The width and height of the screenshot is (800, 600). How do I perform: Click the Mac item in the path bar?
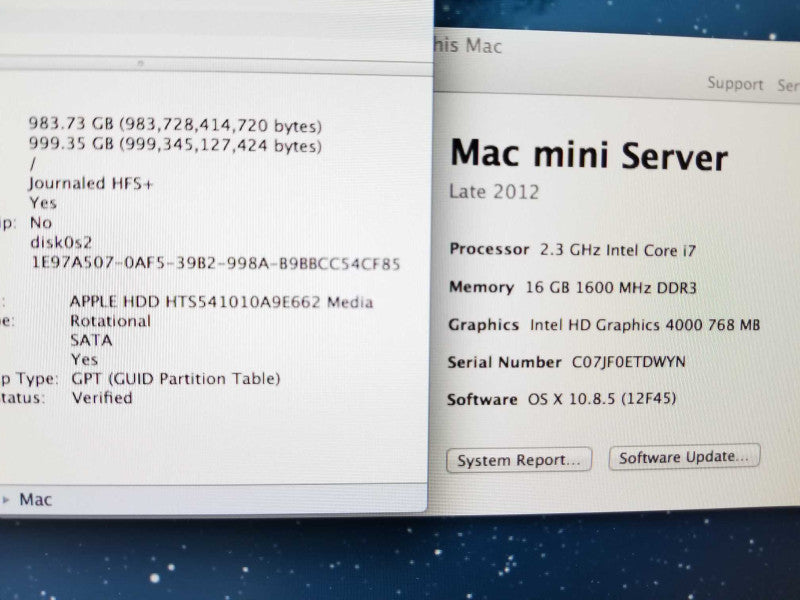coord(35,499)
